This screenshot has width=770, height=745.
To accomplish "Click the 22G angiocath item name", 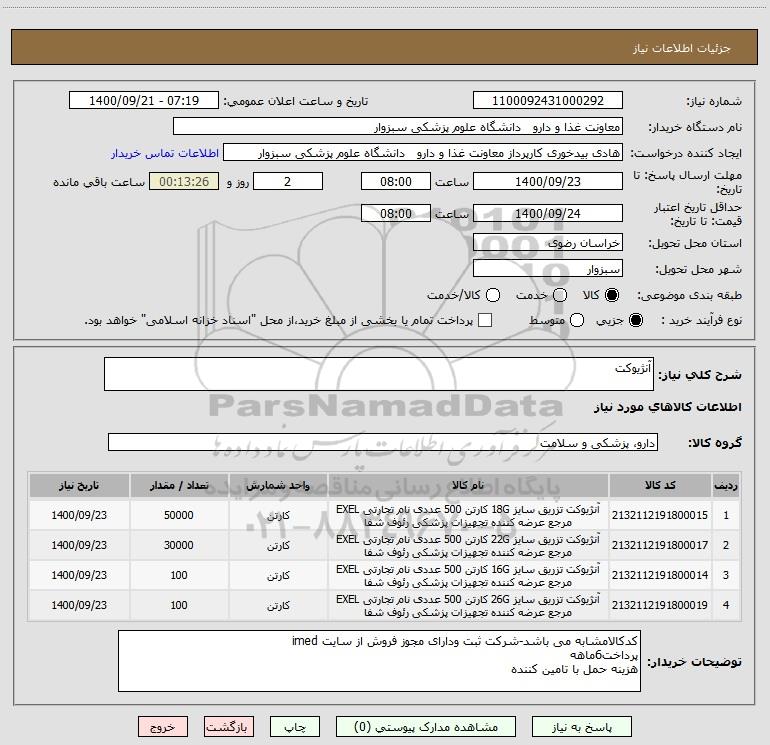I will pos(468,545).
